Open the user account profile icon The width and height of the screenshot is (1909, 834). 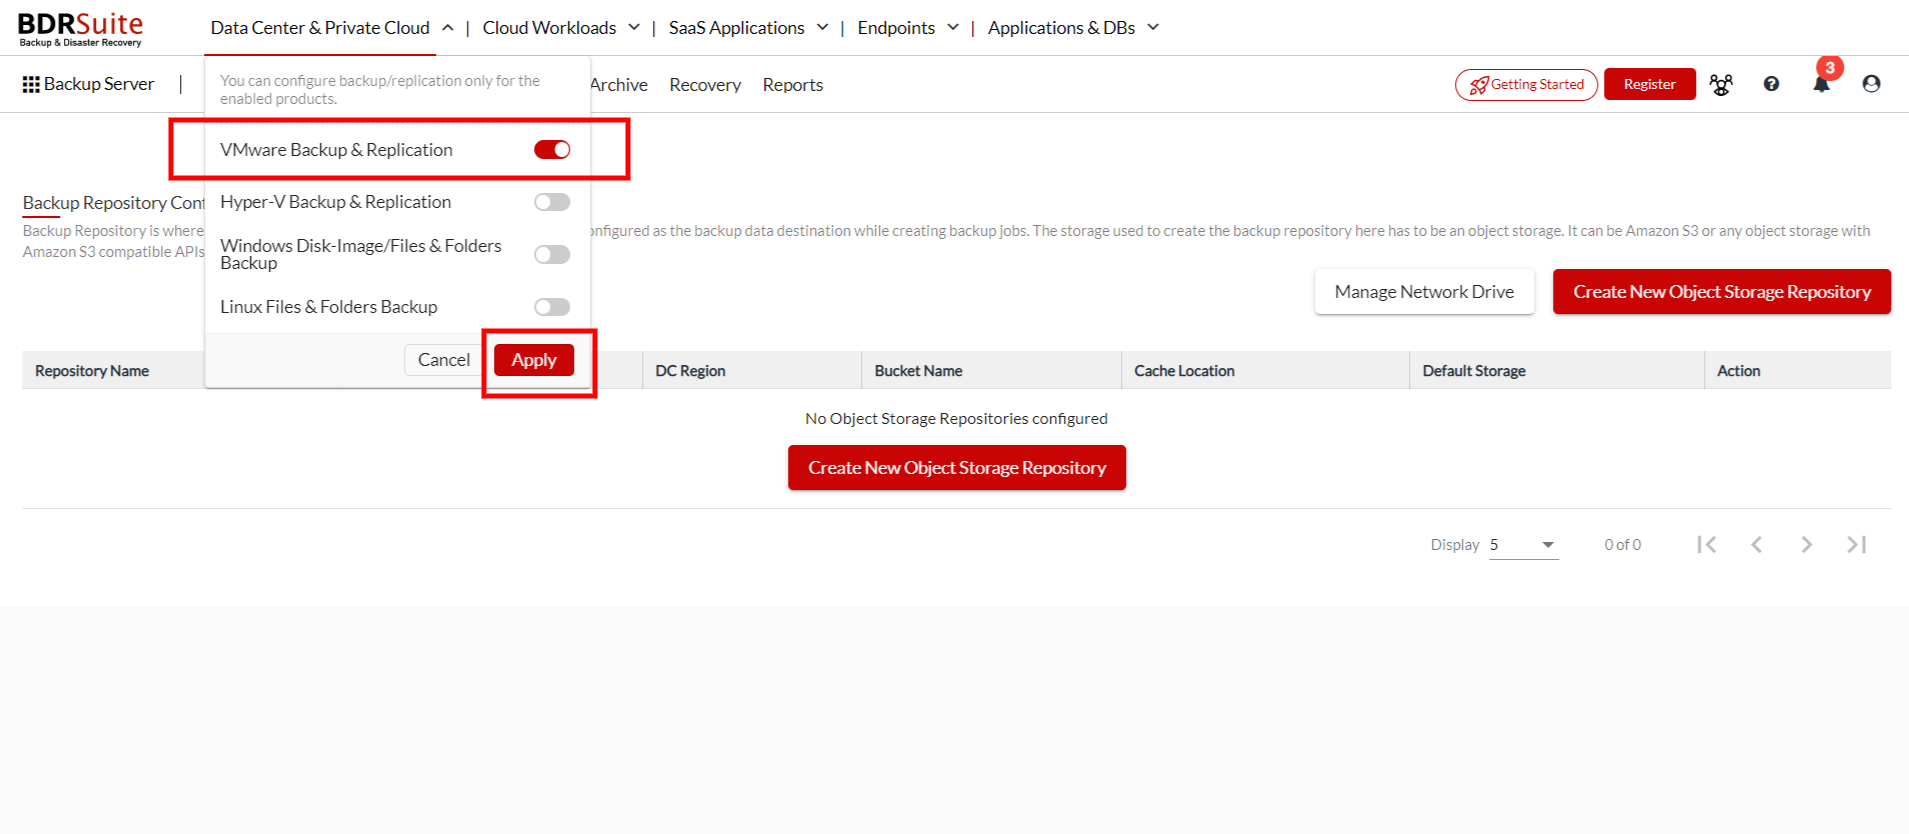[x=1872, y=84]
